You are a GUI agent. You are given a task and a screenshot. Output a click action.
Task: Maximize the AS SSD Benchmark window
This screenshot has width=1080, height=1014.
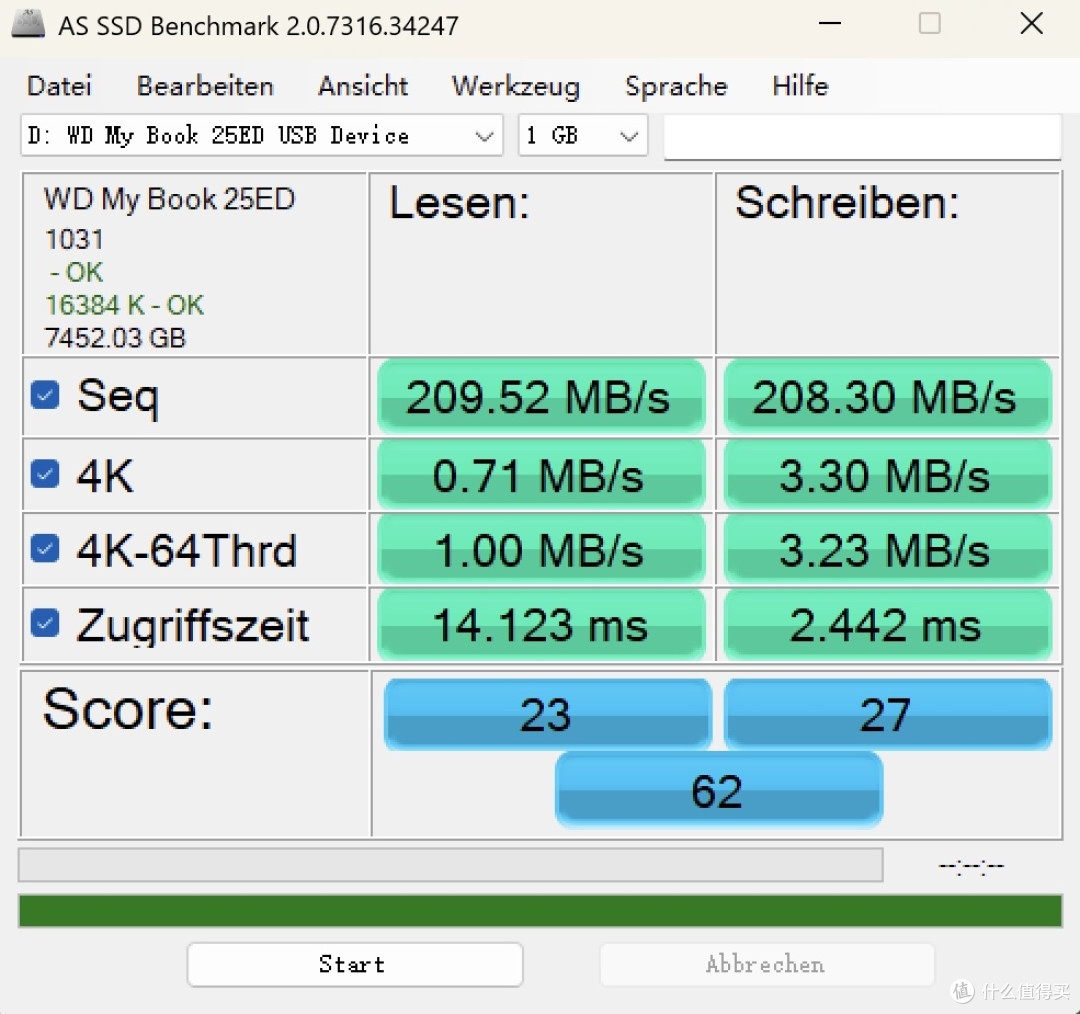click(930, 23)
